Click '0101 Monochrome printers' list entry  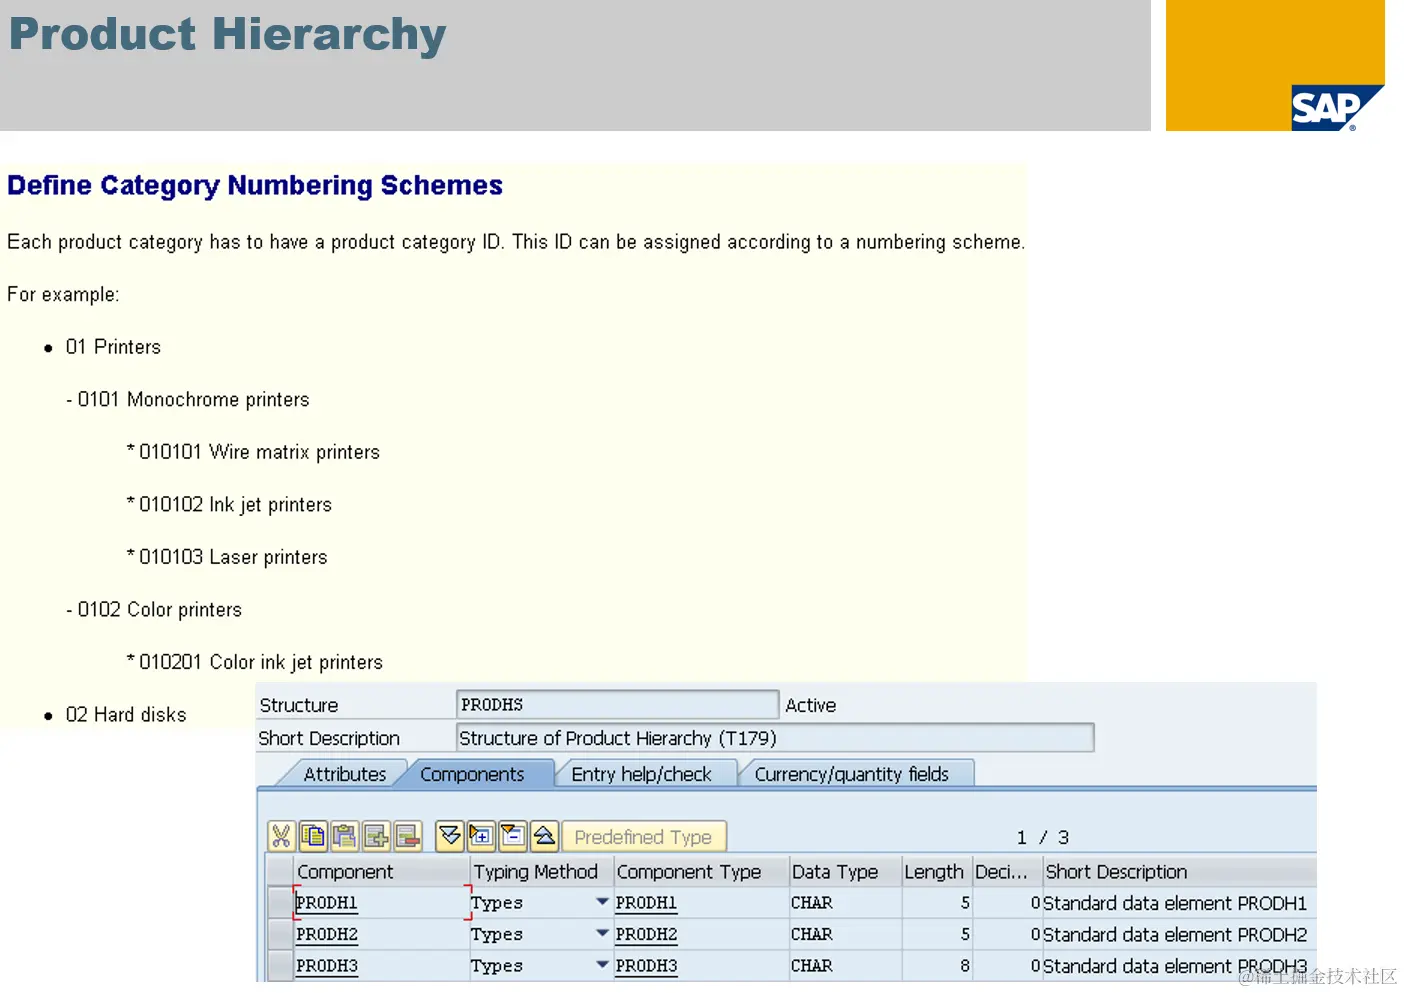tap(193, 400)
